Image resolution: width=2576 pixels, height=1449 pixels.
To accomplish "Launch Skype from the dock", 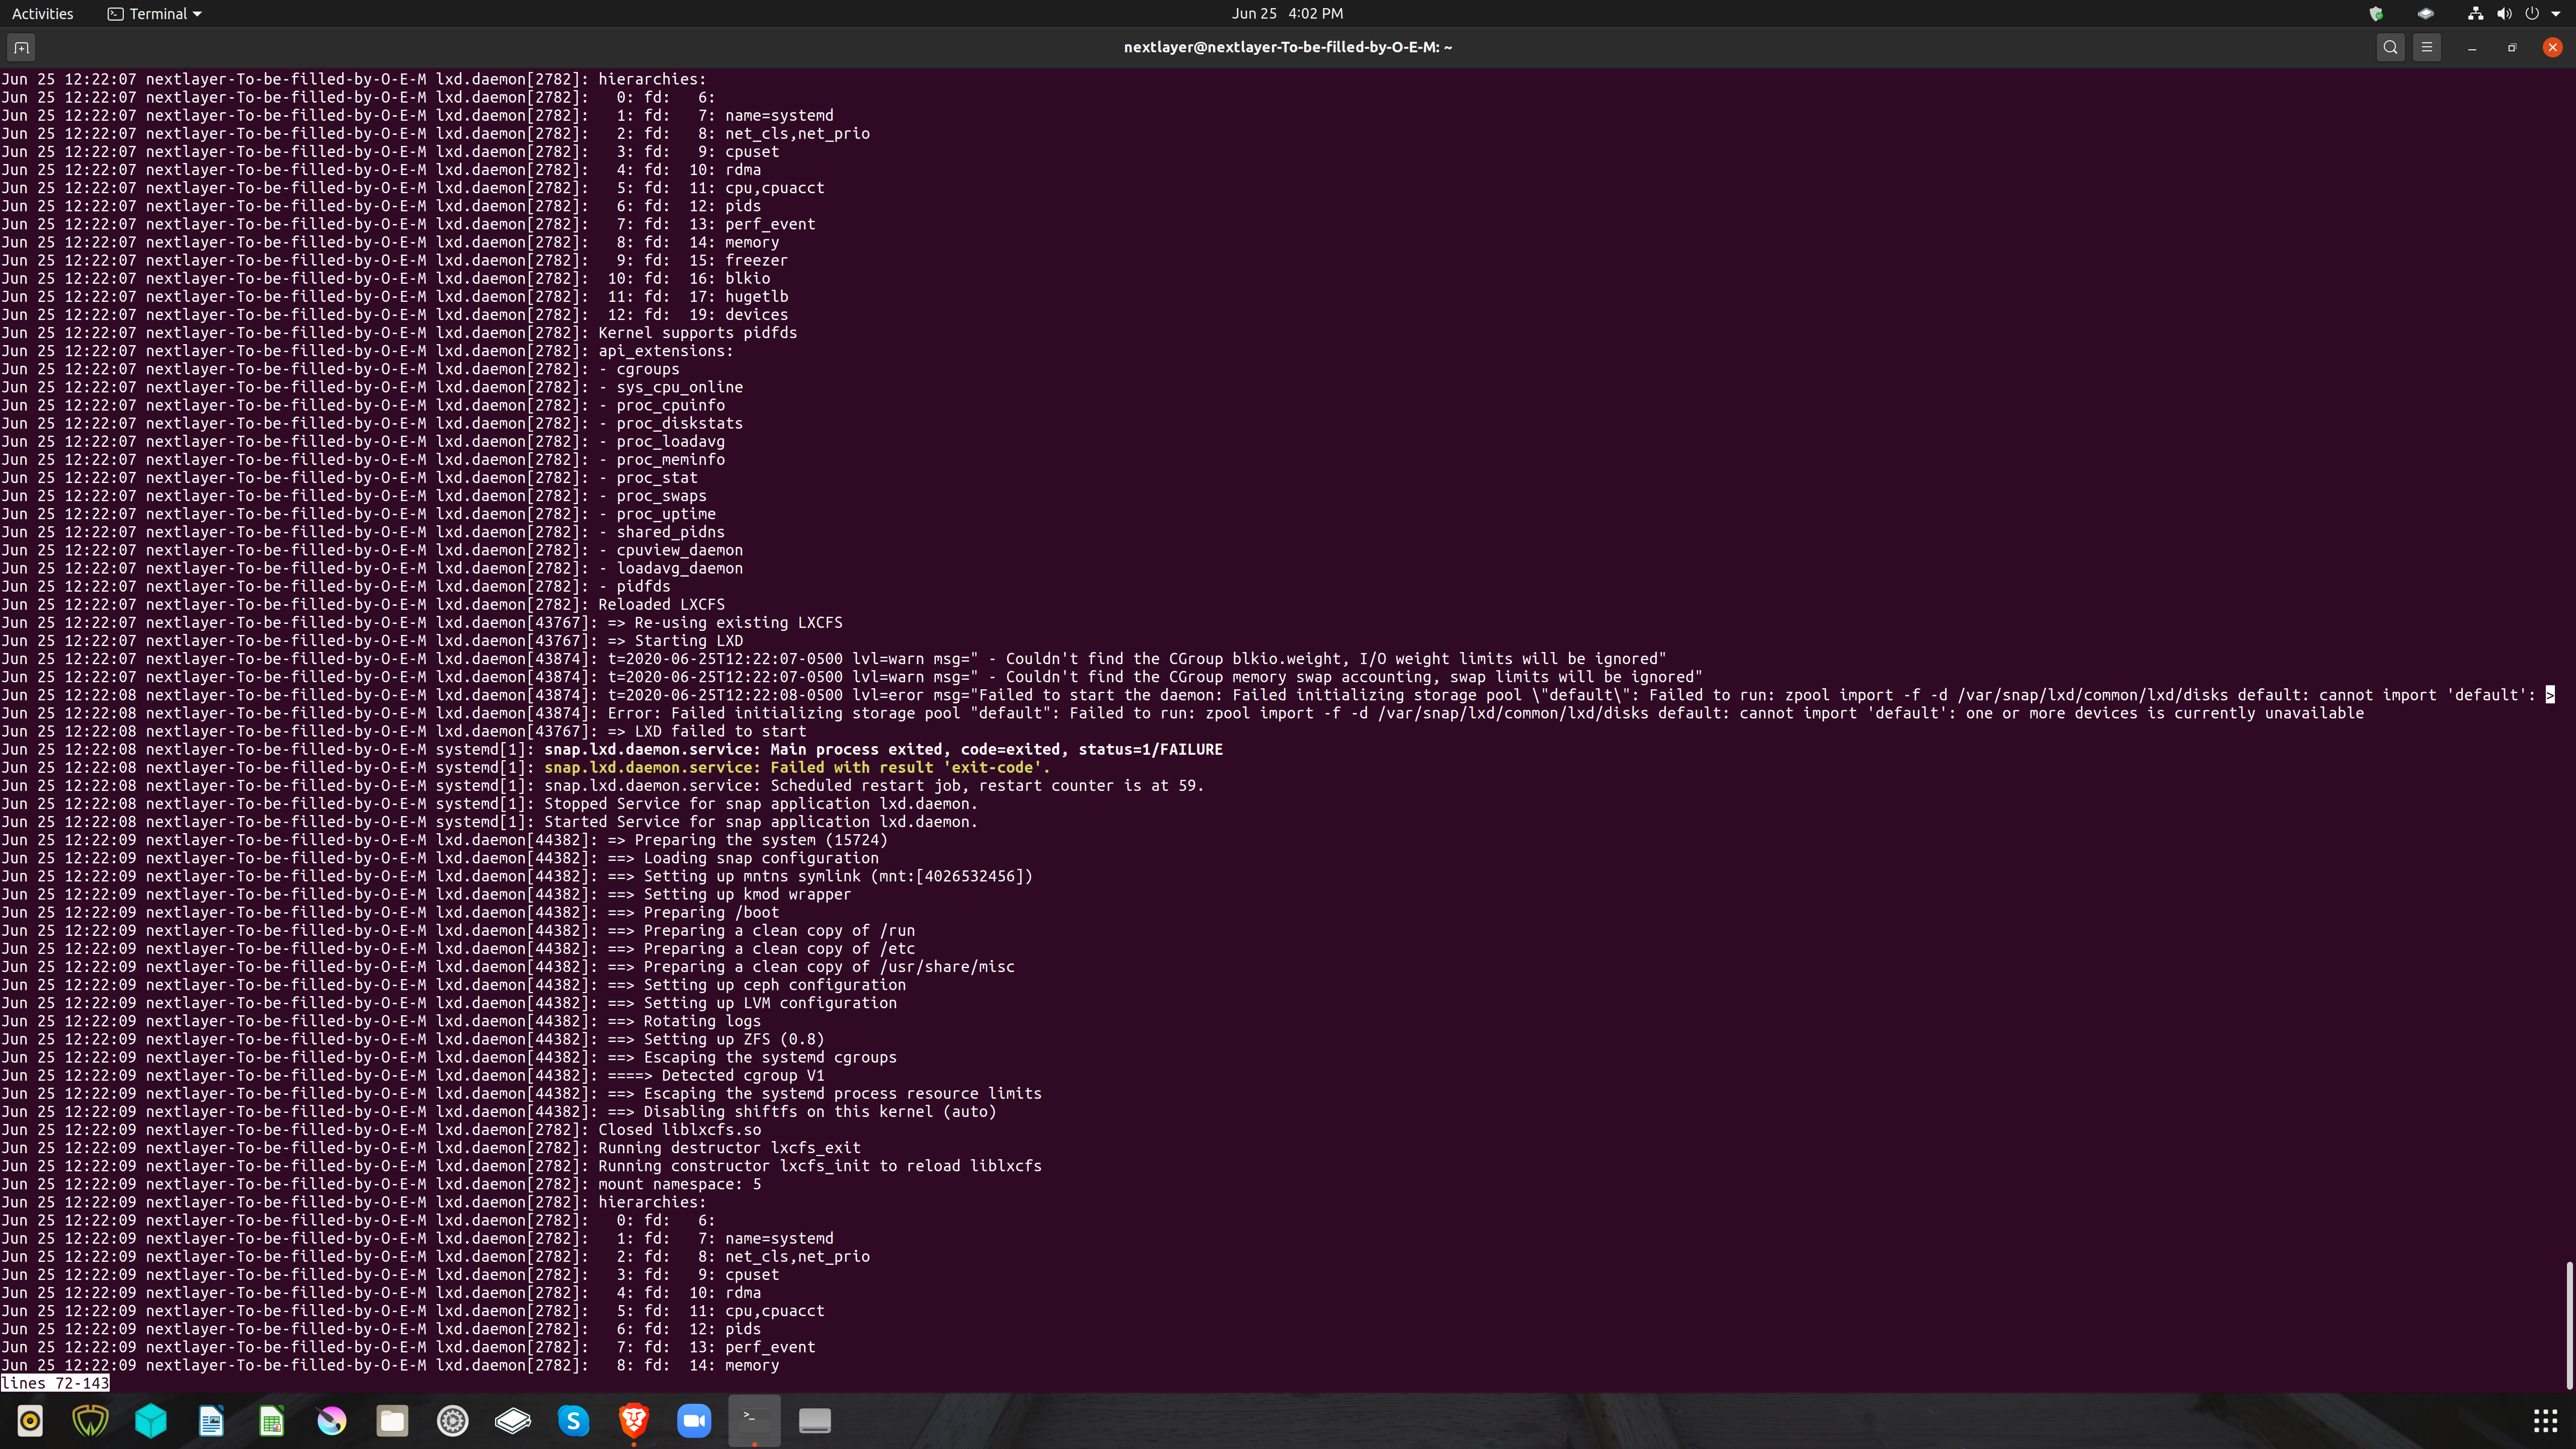I will tap(573, 1421).
